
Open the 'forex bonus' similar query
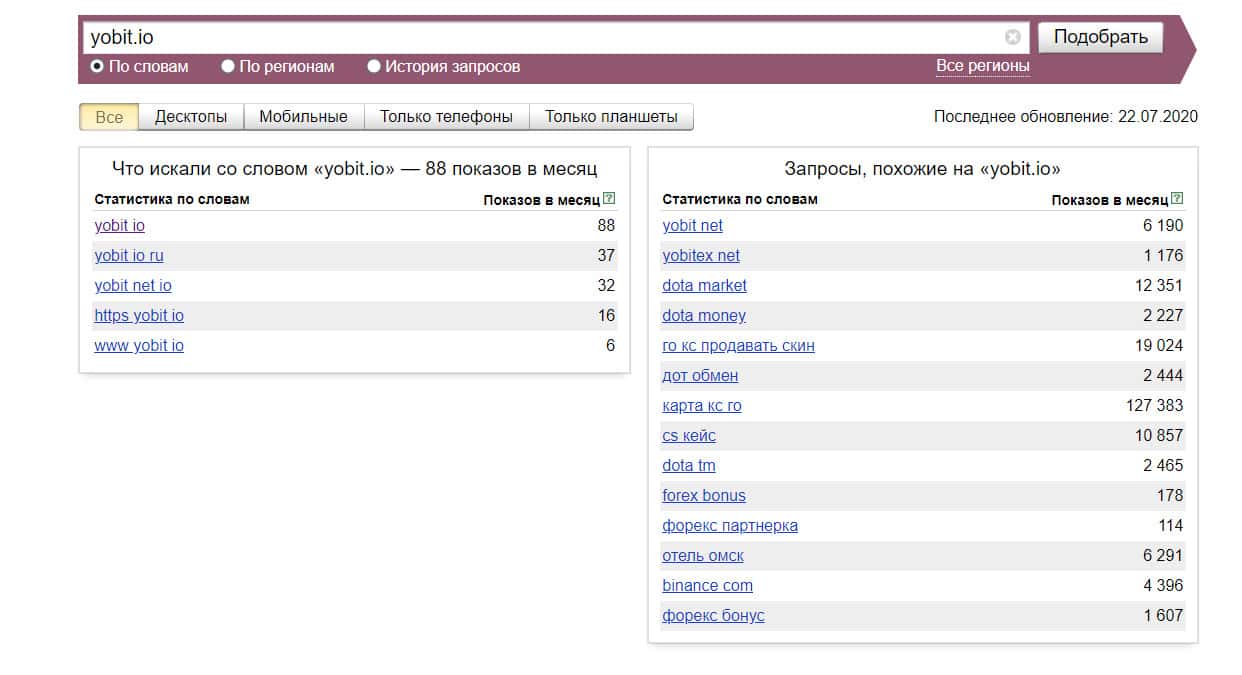point(704,496)
